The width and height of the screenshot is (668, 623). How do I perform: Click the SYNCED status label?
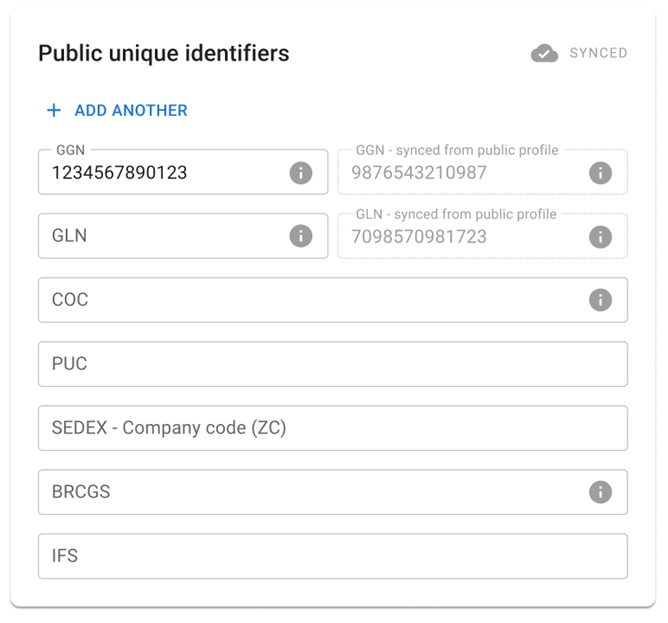[x=598, y=53]
